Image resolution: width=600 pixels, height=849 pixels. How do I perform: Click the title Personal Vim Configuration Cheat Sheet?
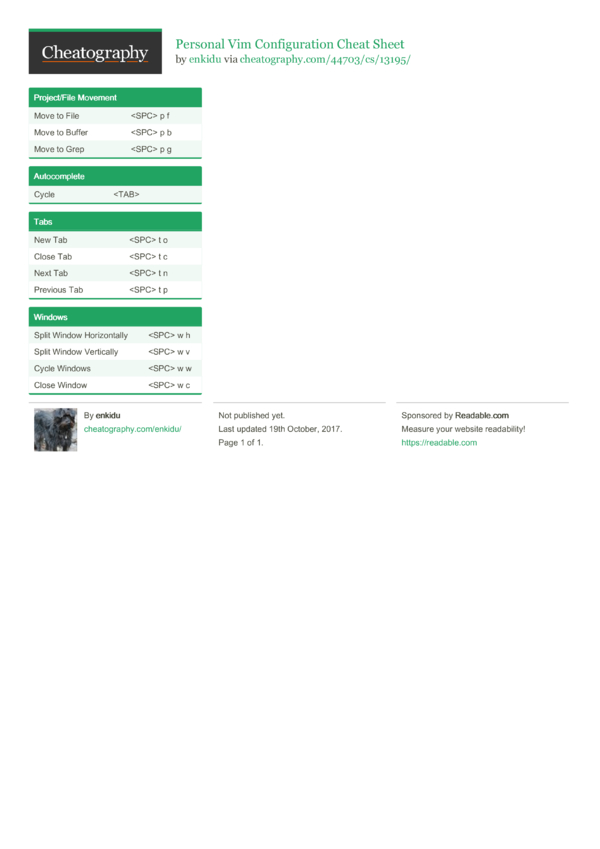tap(290, 44)
